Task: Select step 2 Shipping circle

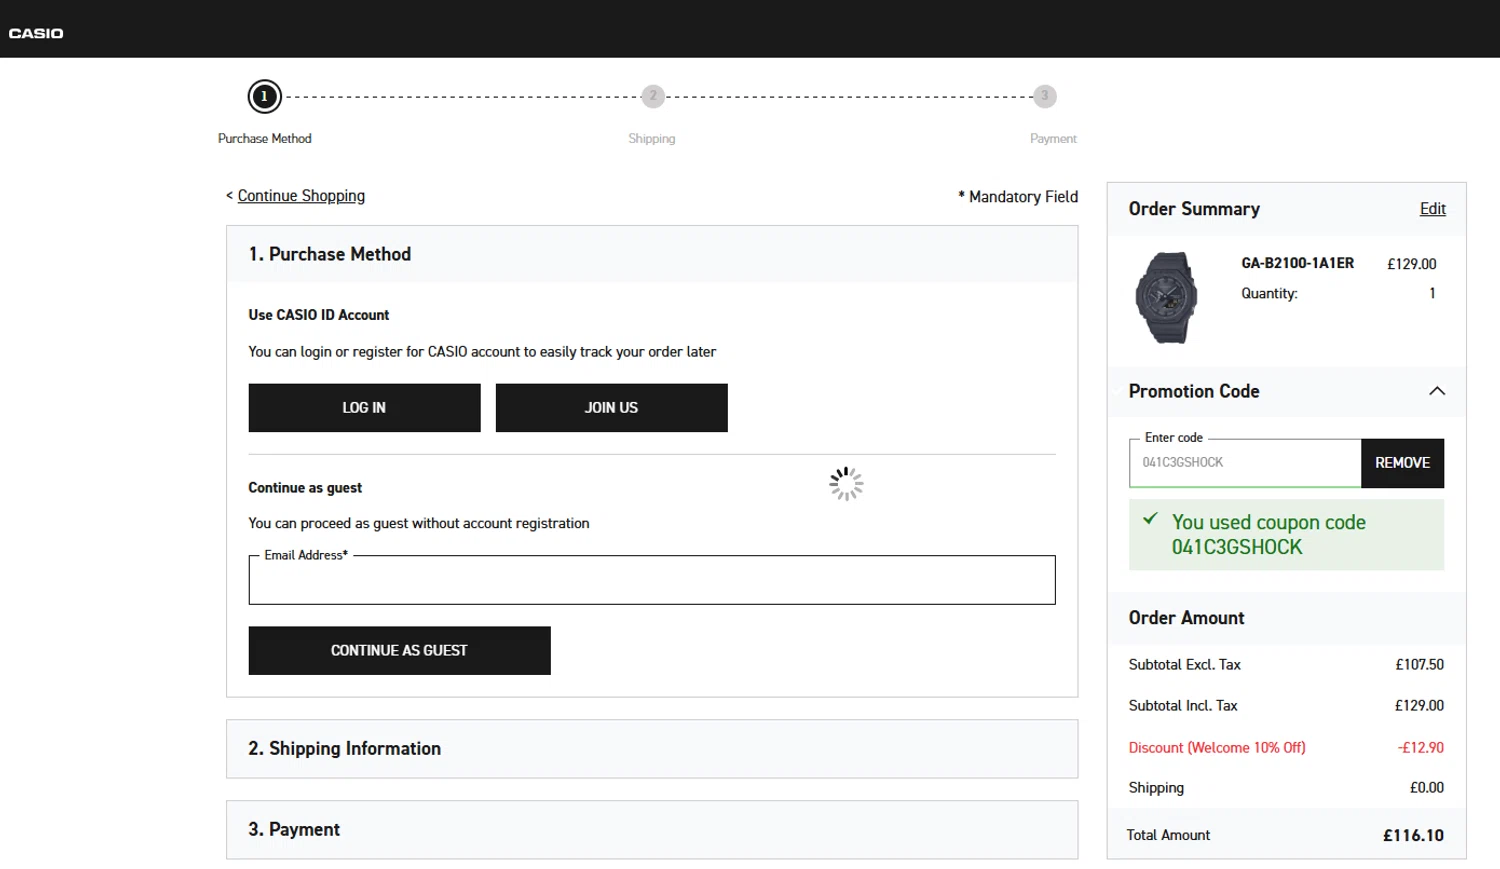Action: pyautogui.click(x=653, y=96)
